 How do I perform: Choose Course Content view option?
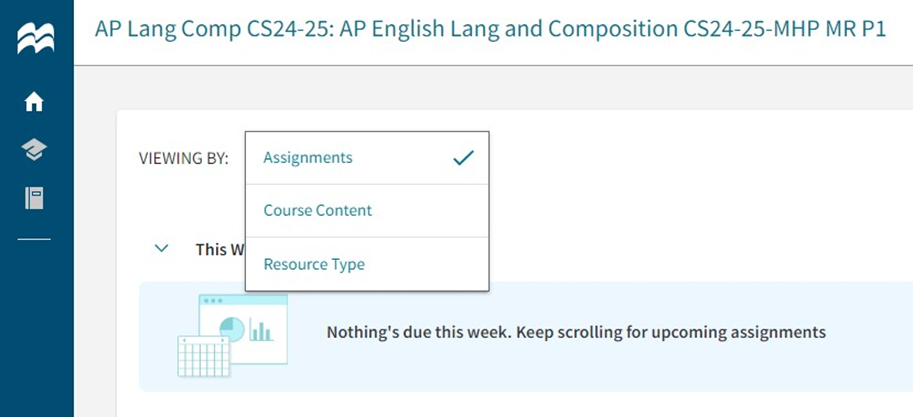pos(317,211)
